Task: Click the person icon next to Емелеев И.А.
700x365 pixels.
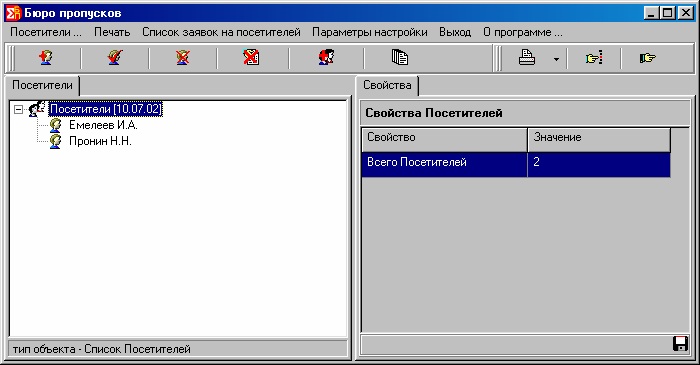Action: point(55,125)
